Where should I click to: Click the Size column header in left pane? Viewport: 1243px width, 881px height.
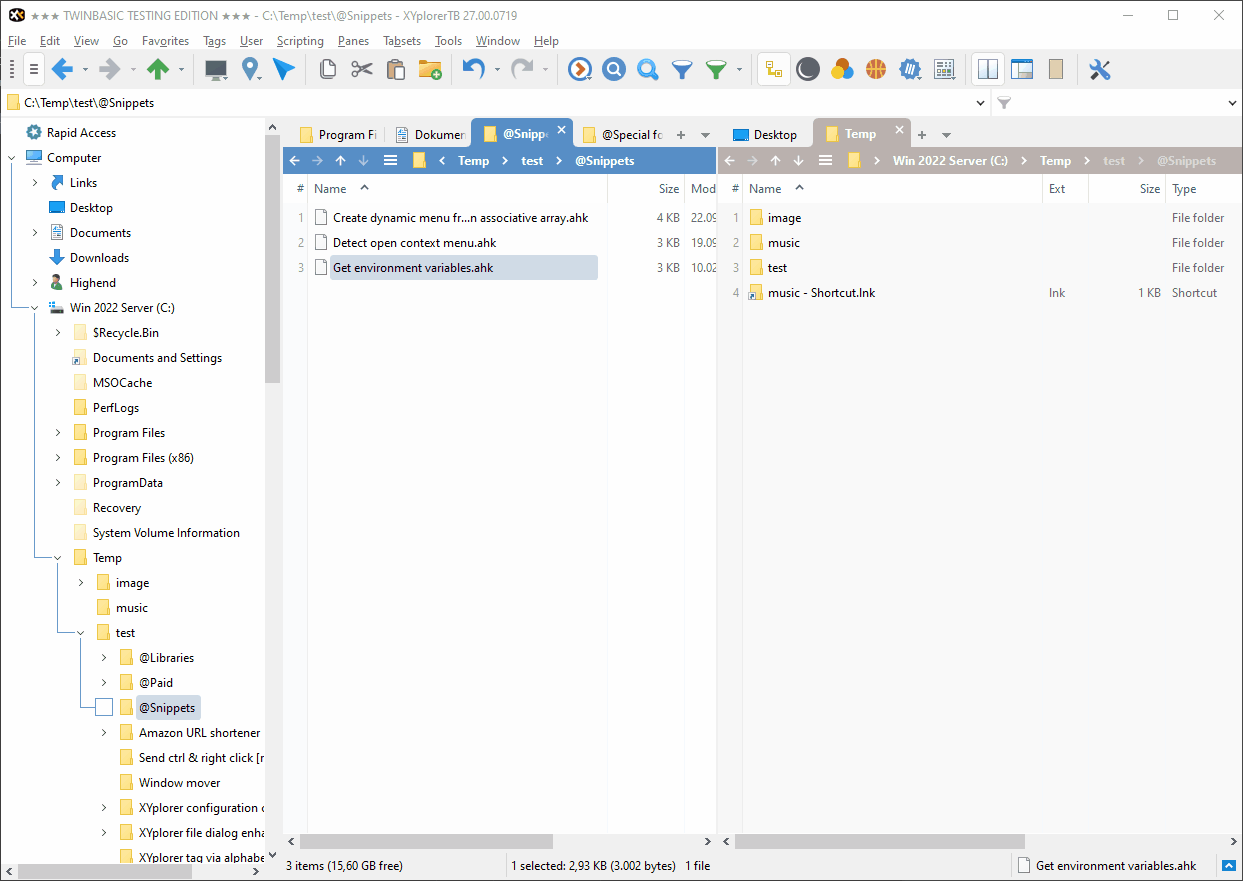(668, 189)
